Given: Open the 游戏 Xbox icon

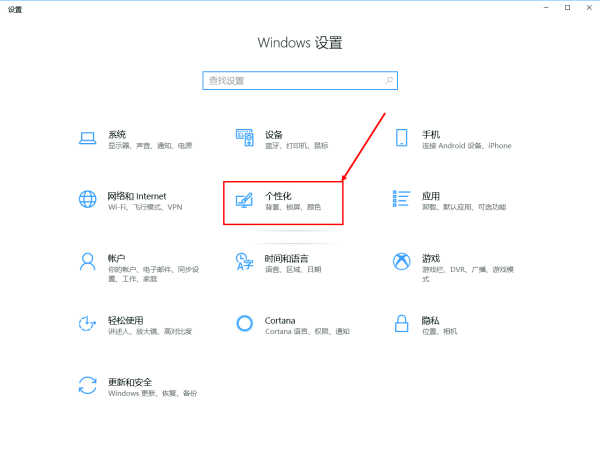Looking at the screenshot, I should pyautogui.click(x=401, y=262).
